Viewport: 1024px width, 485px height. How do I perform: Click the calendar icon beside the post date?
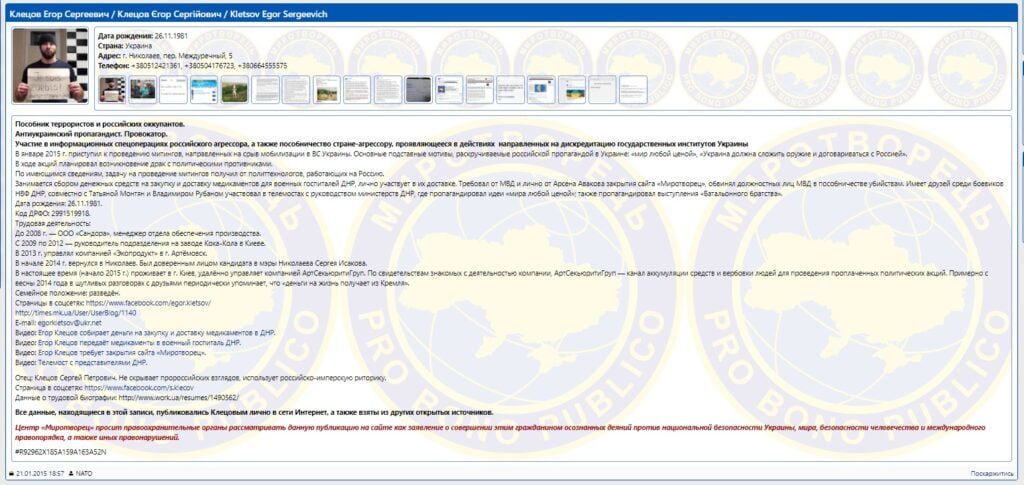pyautogui.click(x=11, y=472)
